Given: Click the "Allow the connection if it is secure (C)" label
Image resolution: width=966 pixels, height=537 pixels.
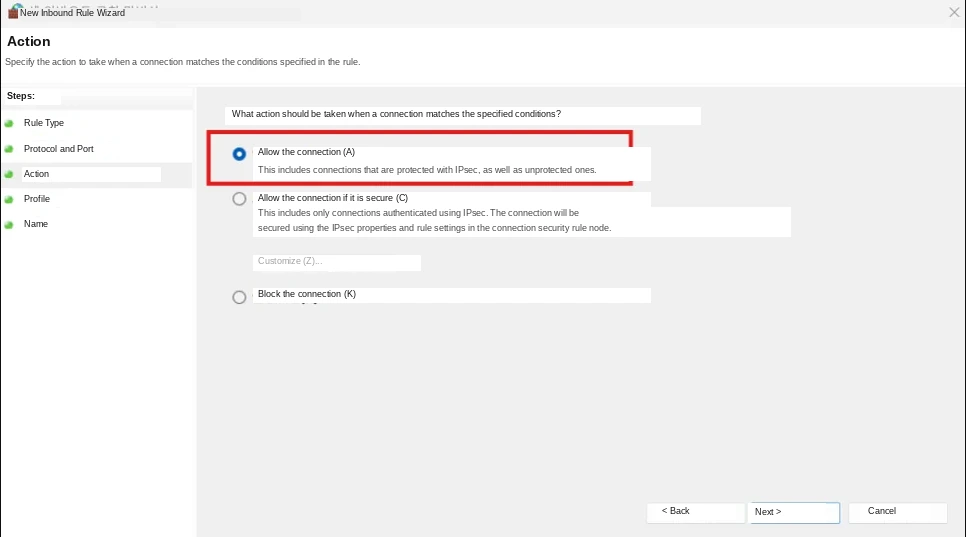Looking at the screenshot, I should [333, 198].
